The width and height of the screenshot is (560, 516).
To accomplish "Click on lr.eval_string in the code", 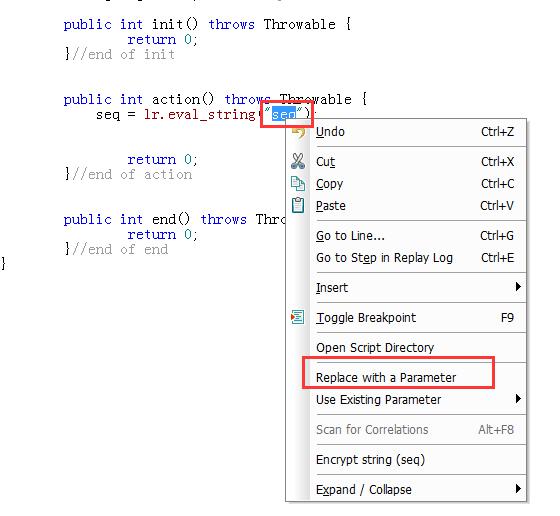I will [x=200, y=115].
